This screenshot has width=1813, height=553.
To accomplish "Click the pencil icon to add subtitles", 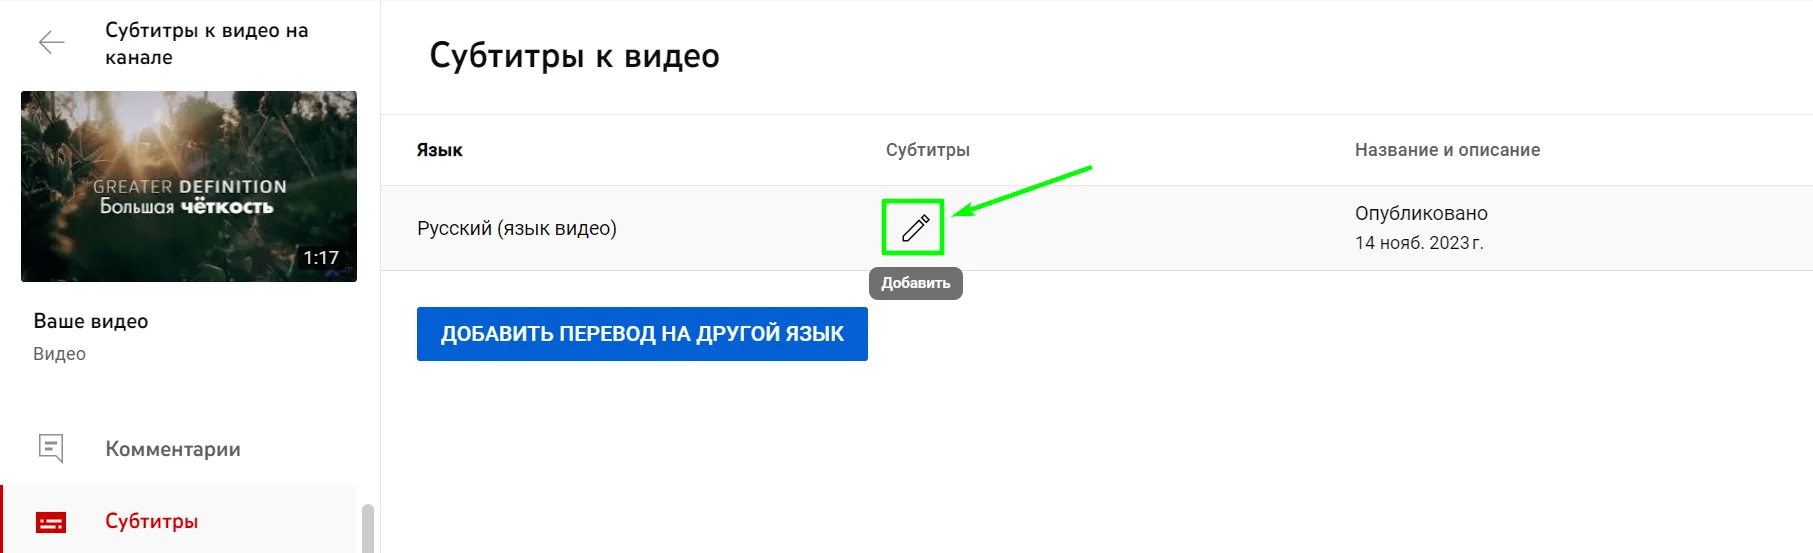I will pyautogui.click(x=914, y=228).
